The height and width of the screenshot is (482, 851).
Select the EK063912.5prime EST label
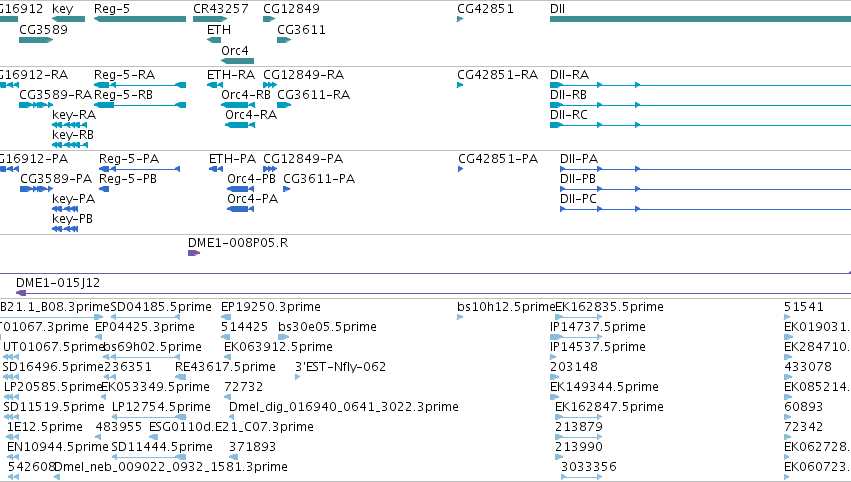coord(278,346)
